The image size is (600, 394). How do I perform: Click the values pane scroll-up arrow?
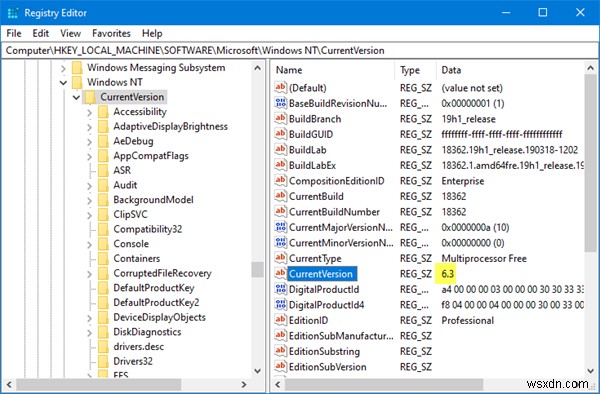[590, 68]
